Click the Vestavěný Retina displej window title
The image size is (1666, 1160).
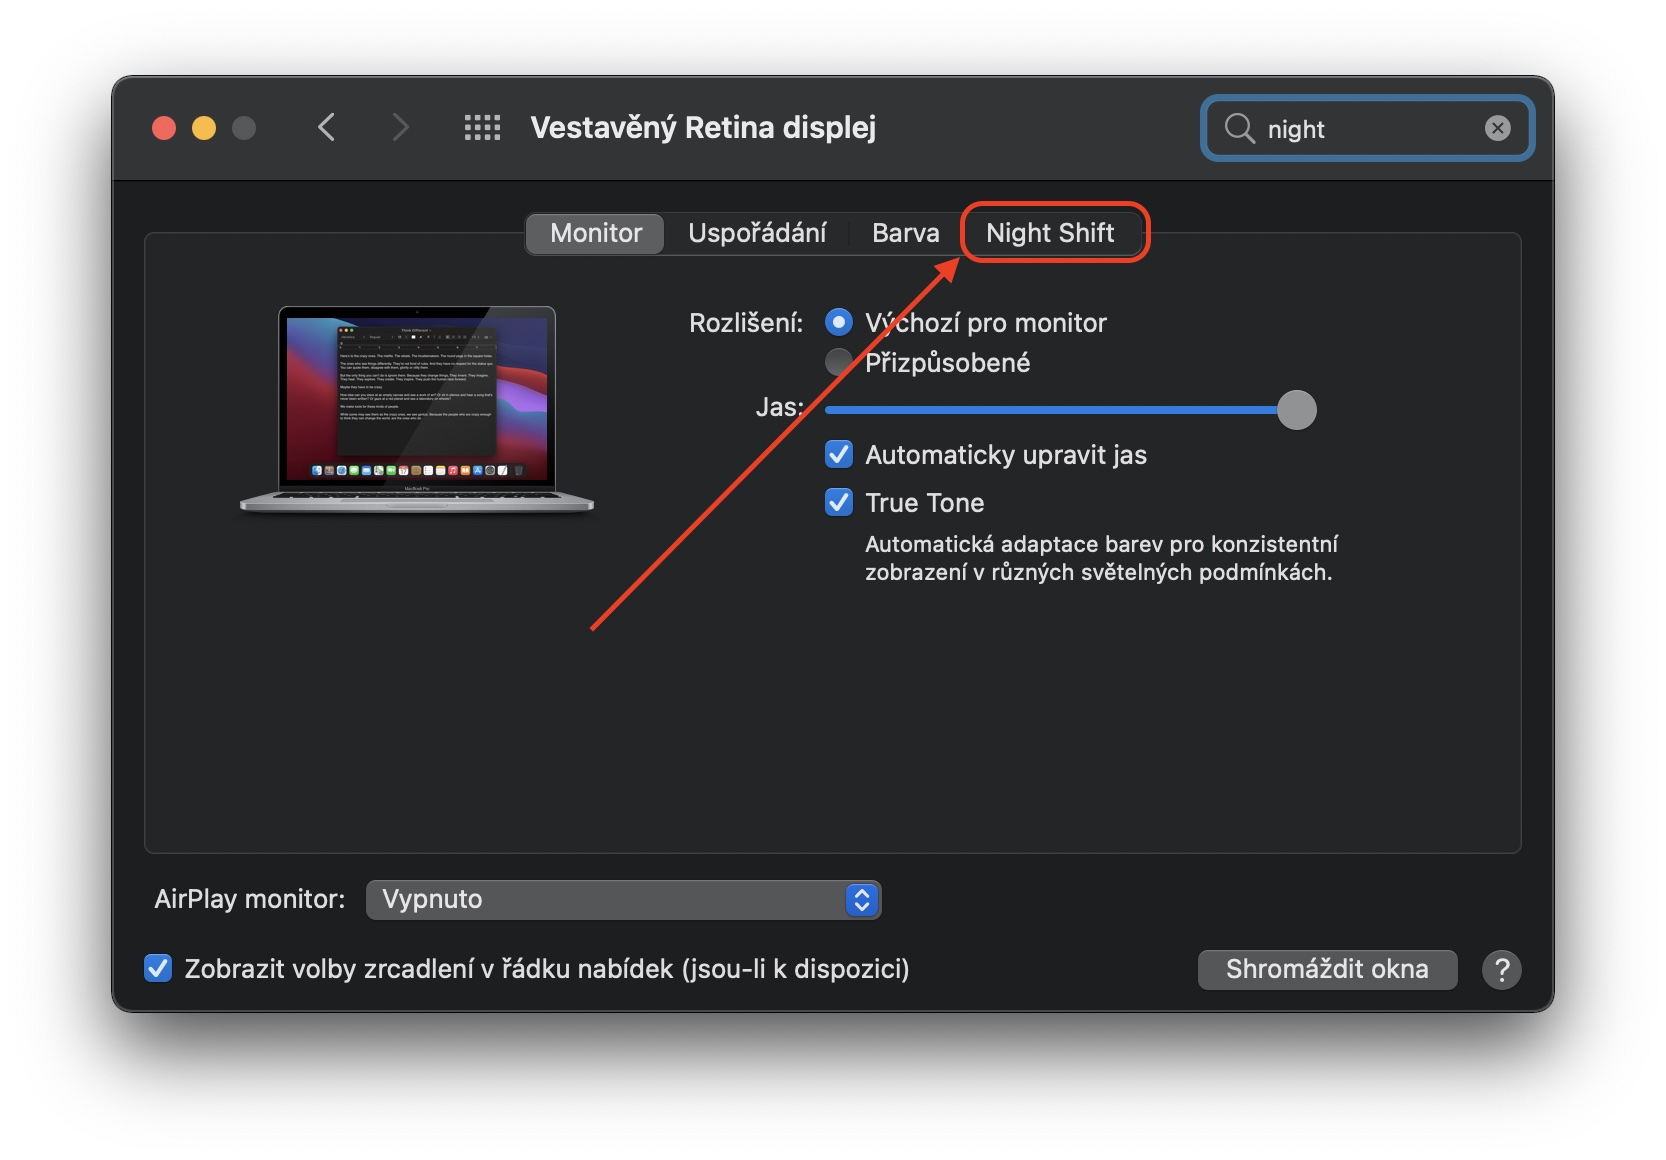(x=703, y=128)
